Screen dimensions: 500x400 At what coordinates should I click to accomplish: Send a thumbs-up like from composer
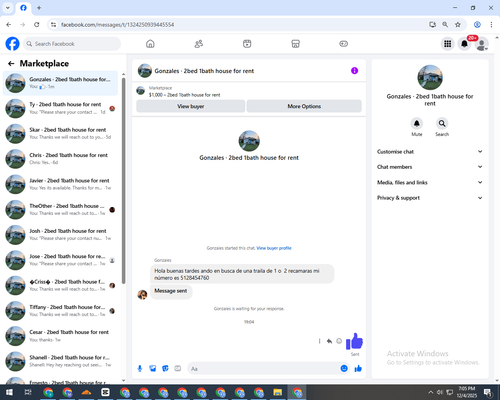[358, 368]
